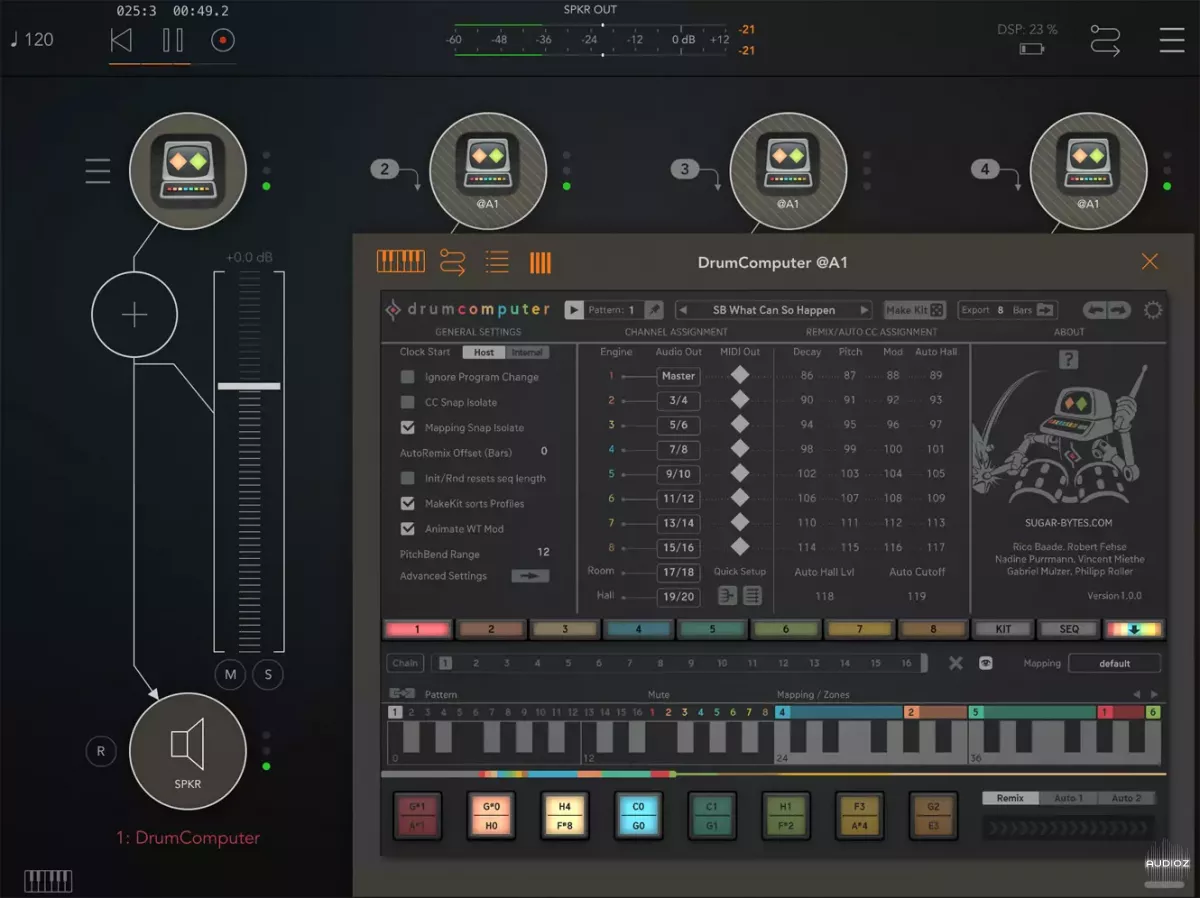Select the first DrumComputer node
The width and height of the screenshot is (1200, 898).
coord(188,171)
